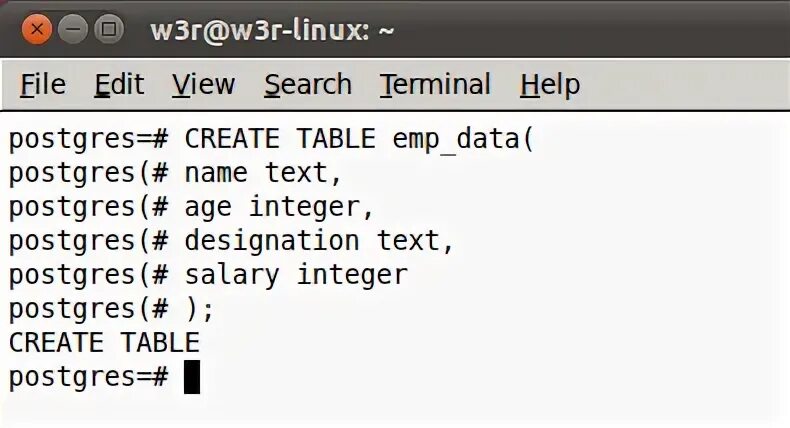The width and height of the screenshot is (790, 428).
Task: Click the w3r@w3r-linux window title
Action: [x=272, y=30]
